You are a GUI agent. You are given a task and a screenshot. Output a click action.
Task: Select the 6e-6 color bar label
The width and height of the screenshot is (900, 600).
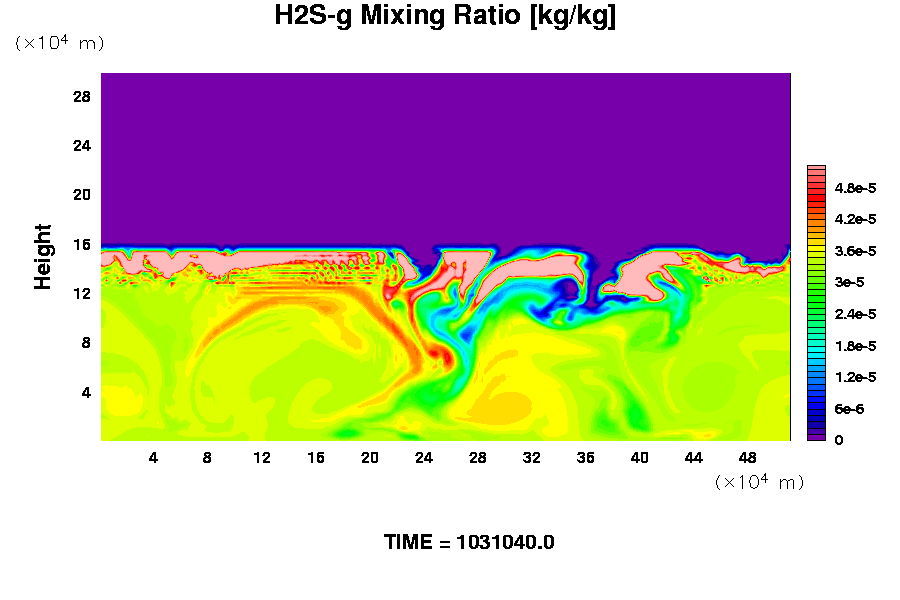(x=850, y=409)
